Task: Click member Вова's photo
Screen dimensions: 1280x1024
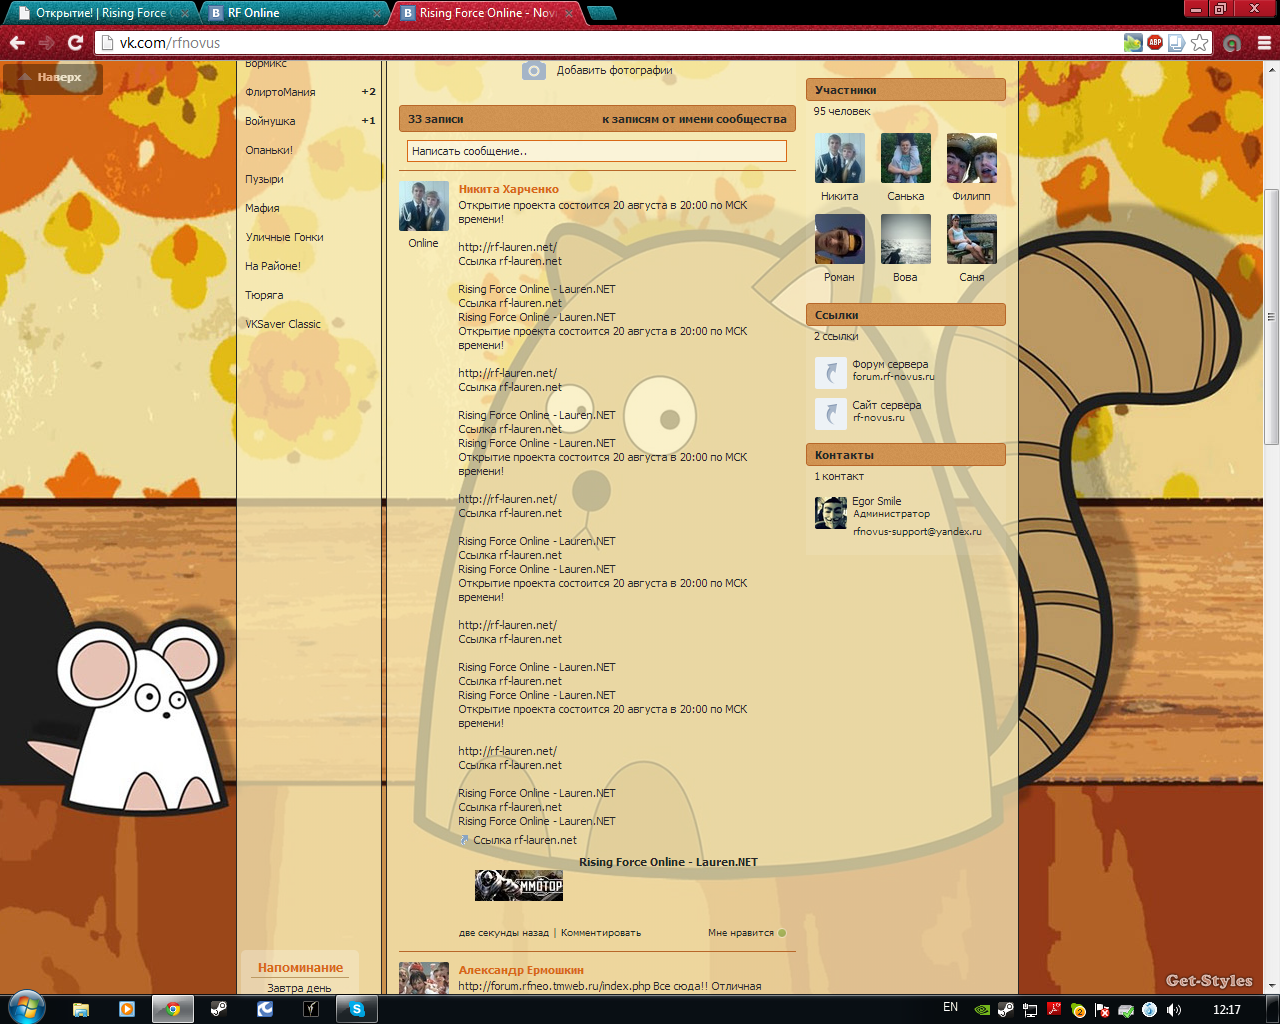Action: [x=906, y=239]
